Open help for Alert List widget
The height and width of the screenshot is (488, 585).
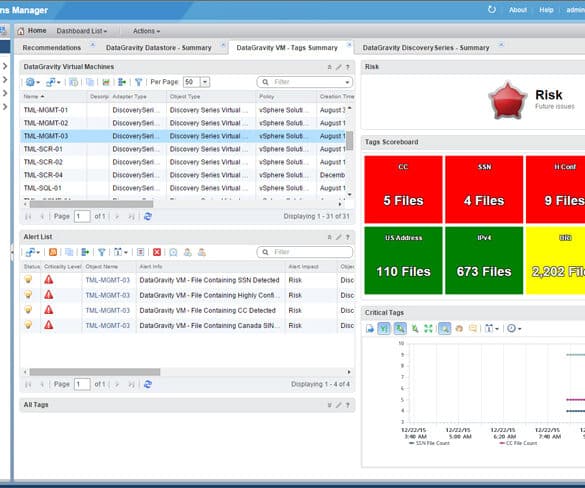coord(347,237)
